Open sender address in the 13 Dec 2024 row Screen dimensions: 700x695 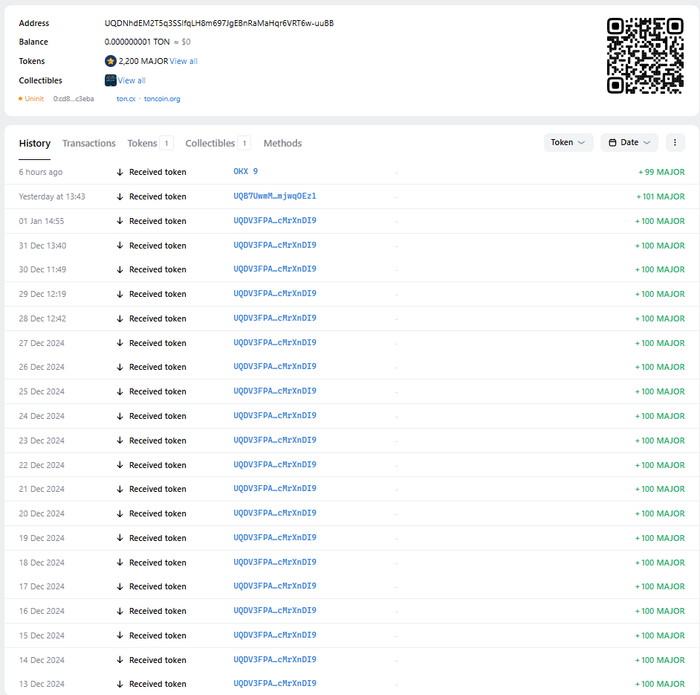[x=275, y=683]
